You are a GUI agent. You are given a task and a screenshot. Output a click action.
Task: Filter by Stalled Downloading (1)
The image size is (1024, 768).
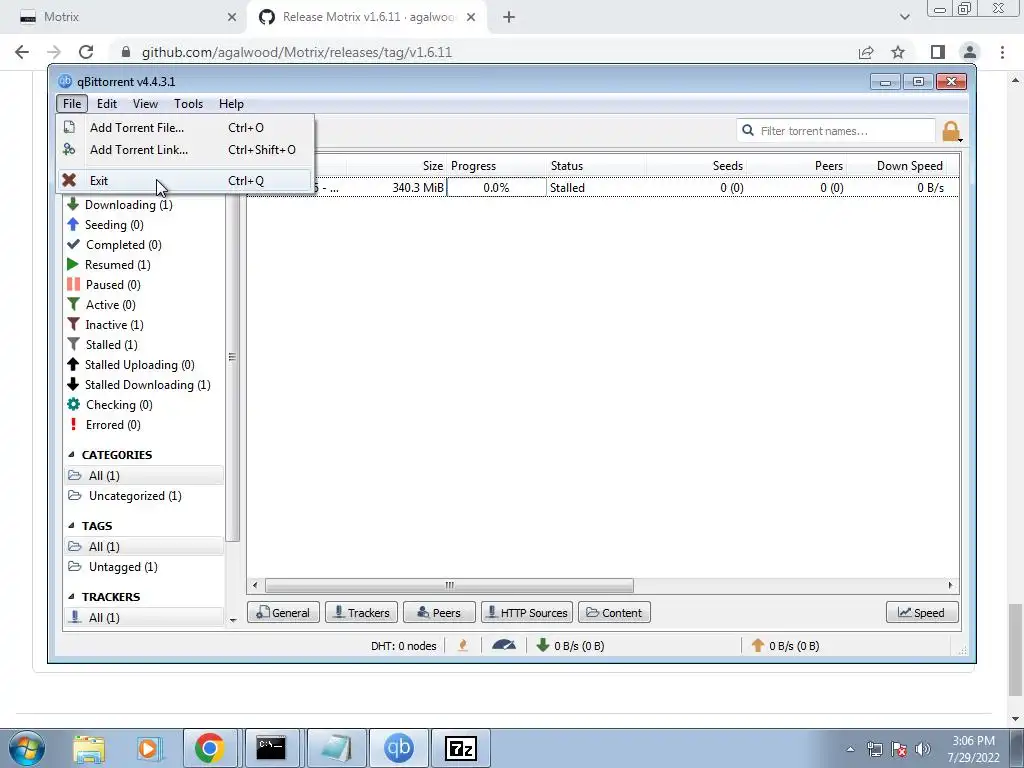pyautogui.click(x=147, y=385)
